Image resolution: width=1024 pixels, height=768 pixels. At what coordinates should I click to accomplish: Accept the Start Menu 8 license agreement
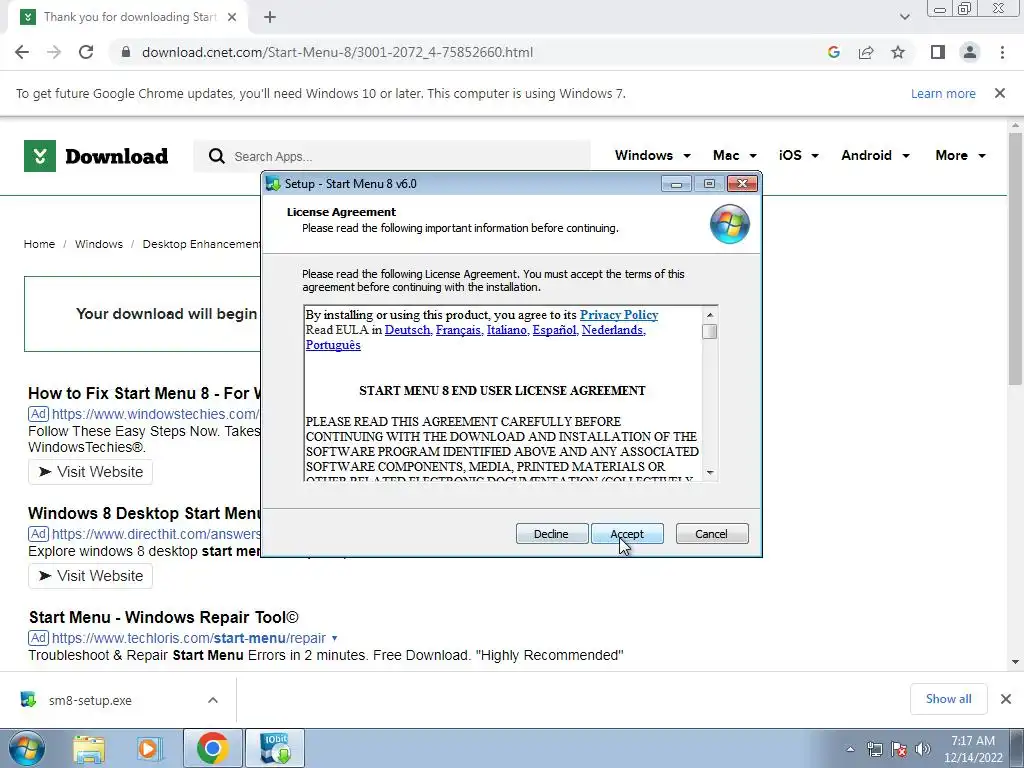(x=627, y=534)
